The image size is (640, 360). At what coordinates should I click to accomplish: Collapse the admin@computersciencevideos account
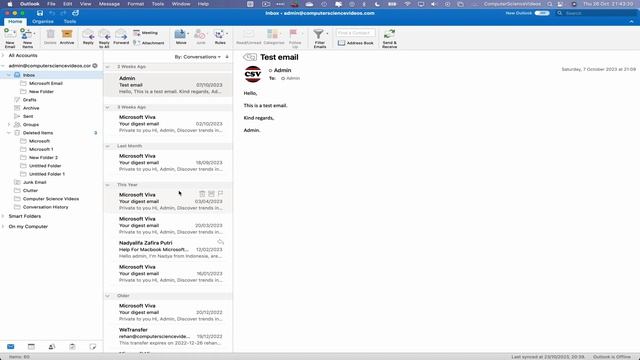click(x=3, y=66)
